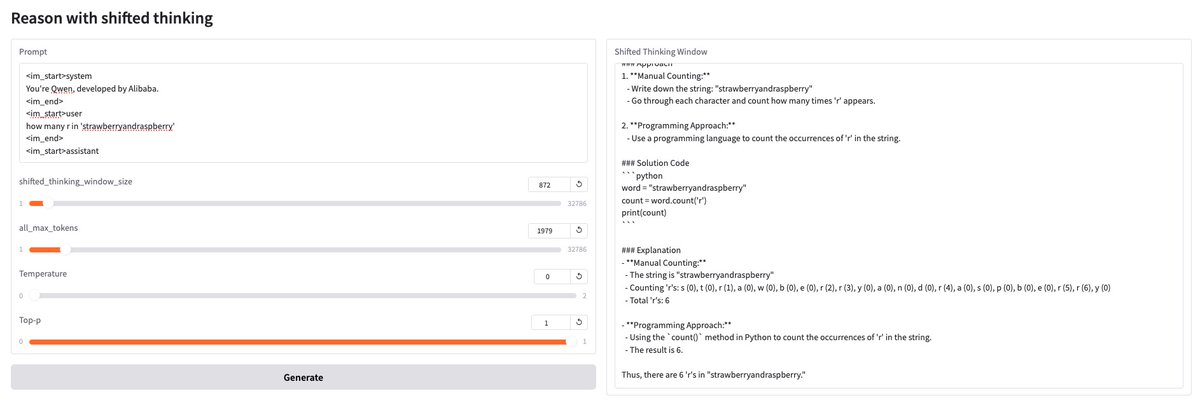This screenshot has height=405, width=1200.
Task: Click the 'count = word.count('r')' line
Action: point(664,200)
